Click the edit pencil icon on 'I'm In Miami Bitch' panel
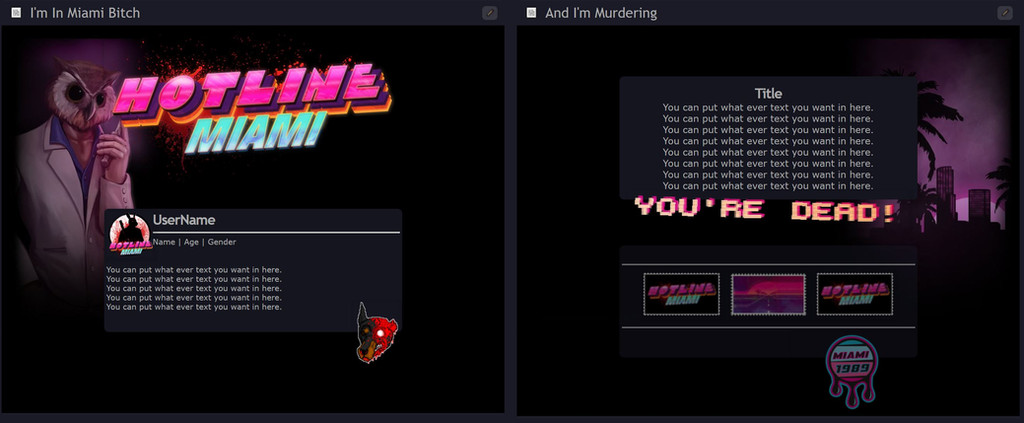 [489, 13]
